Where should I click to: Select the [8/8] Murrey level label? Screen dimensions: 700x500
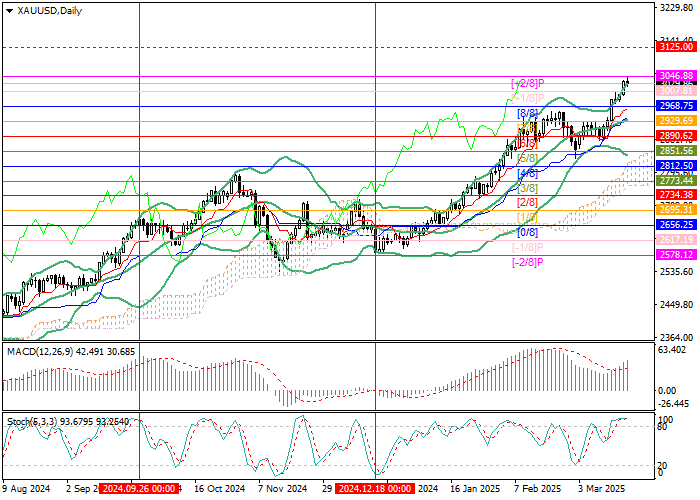(527, 114)
